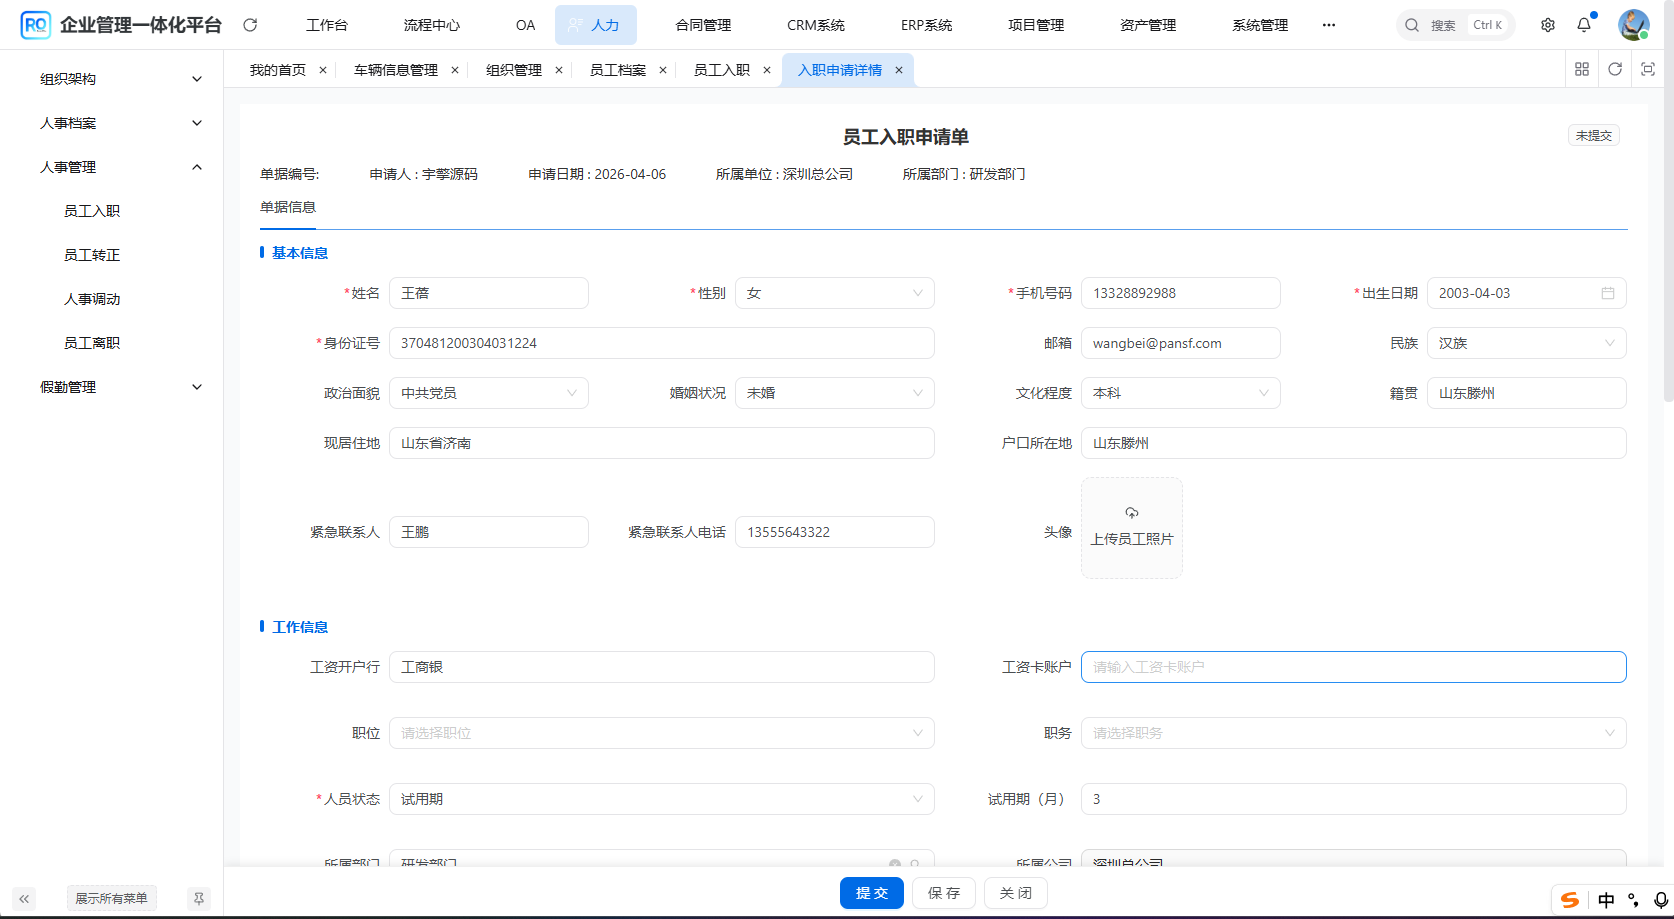Click the 提交 button

pyautogui.click(x=871, y=893)
